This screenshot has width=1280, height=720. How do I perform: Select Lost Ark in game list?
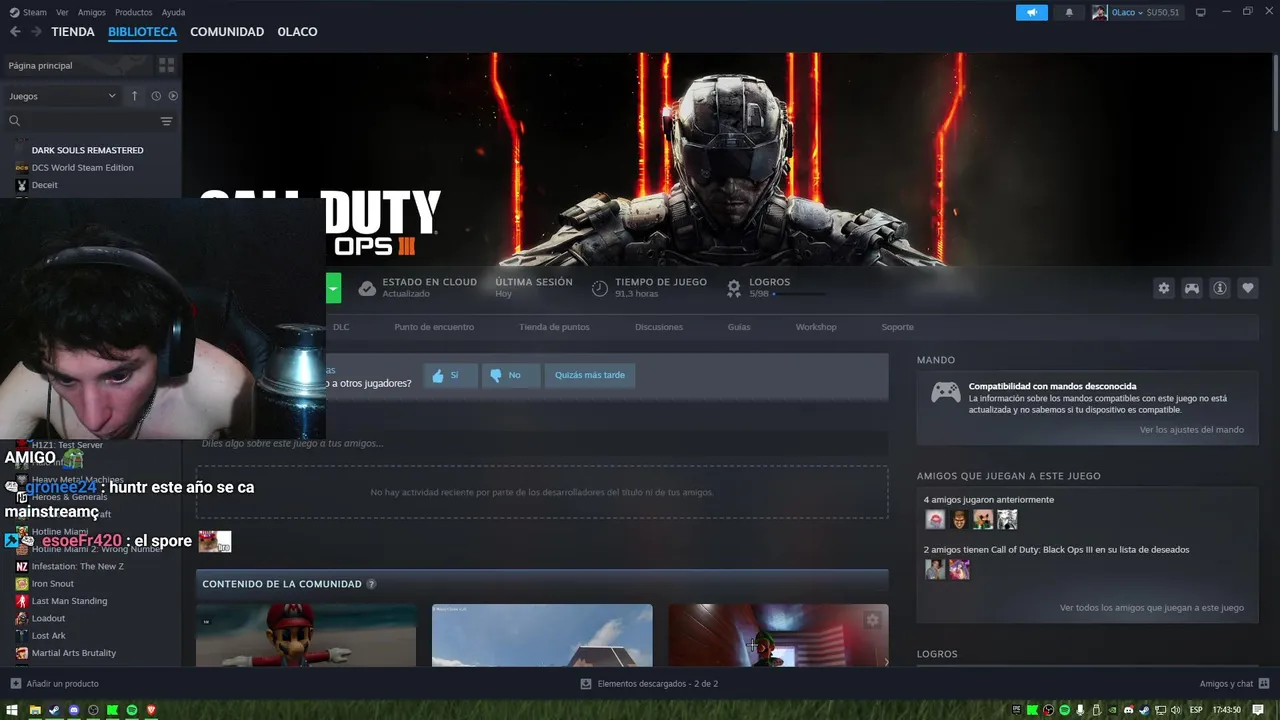point(48,636)
